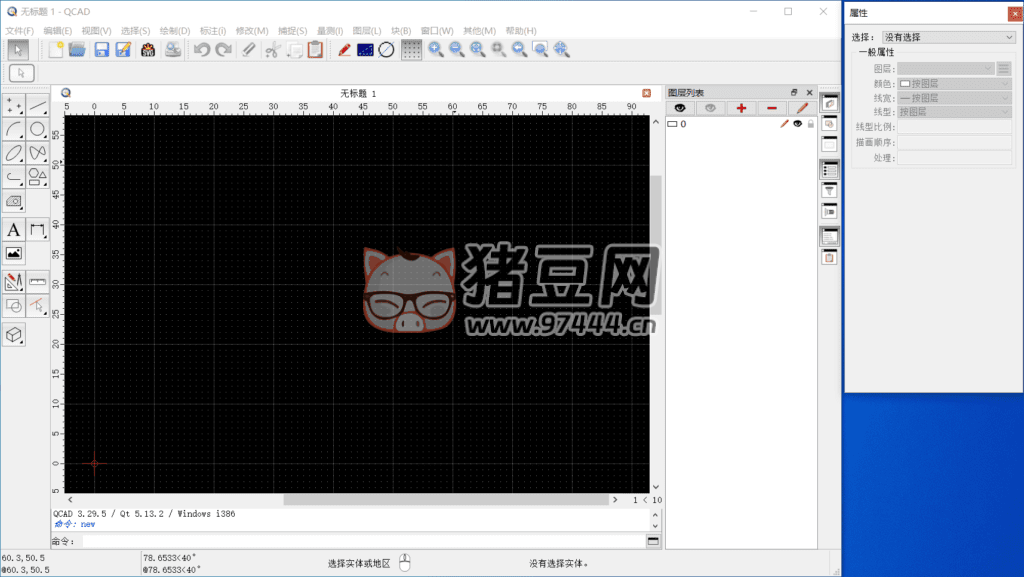Open the 修改(M) menu
1024x577 pixels.
(251, 31)
